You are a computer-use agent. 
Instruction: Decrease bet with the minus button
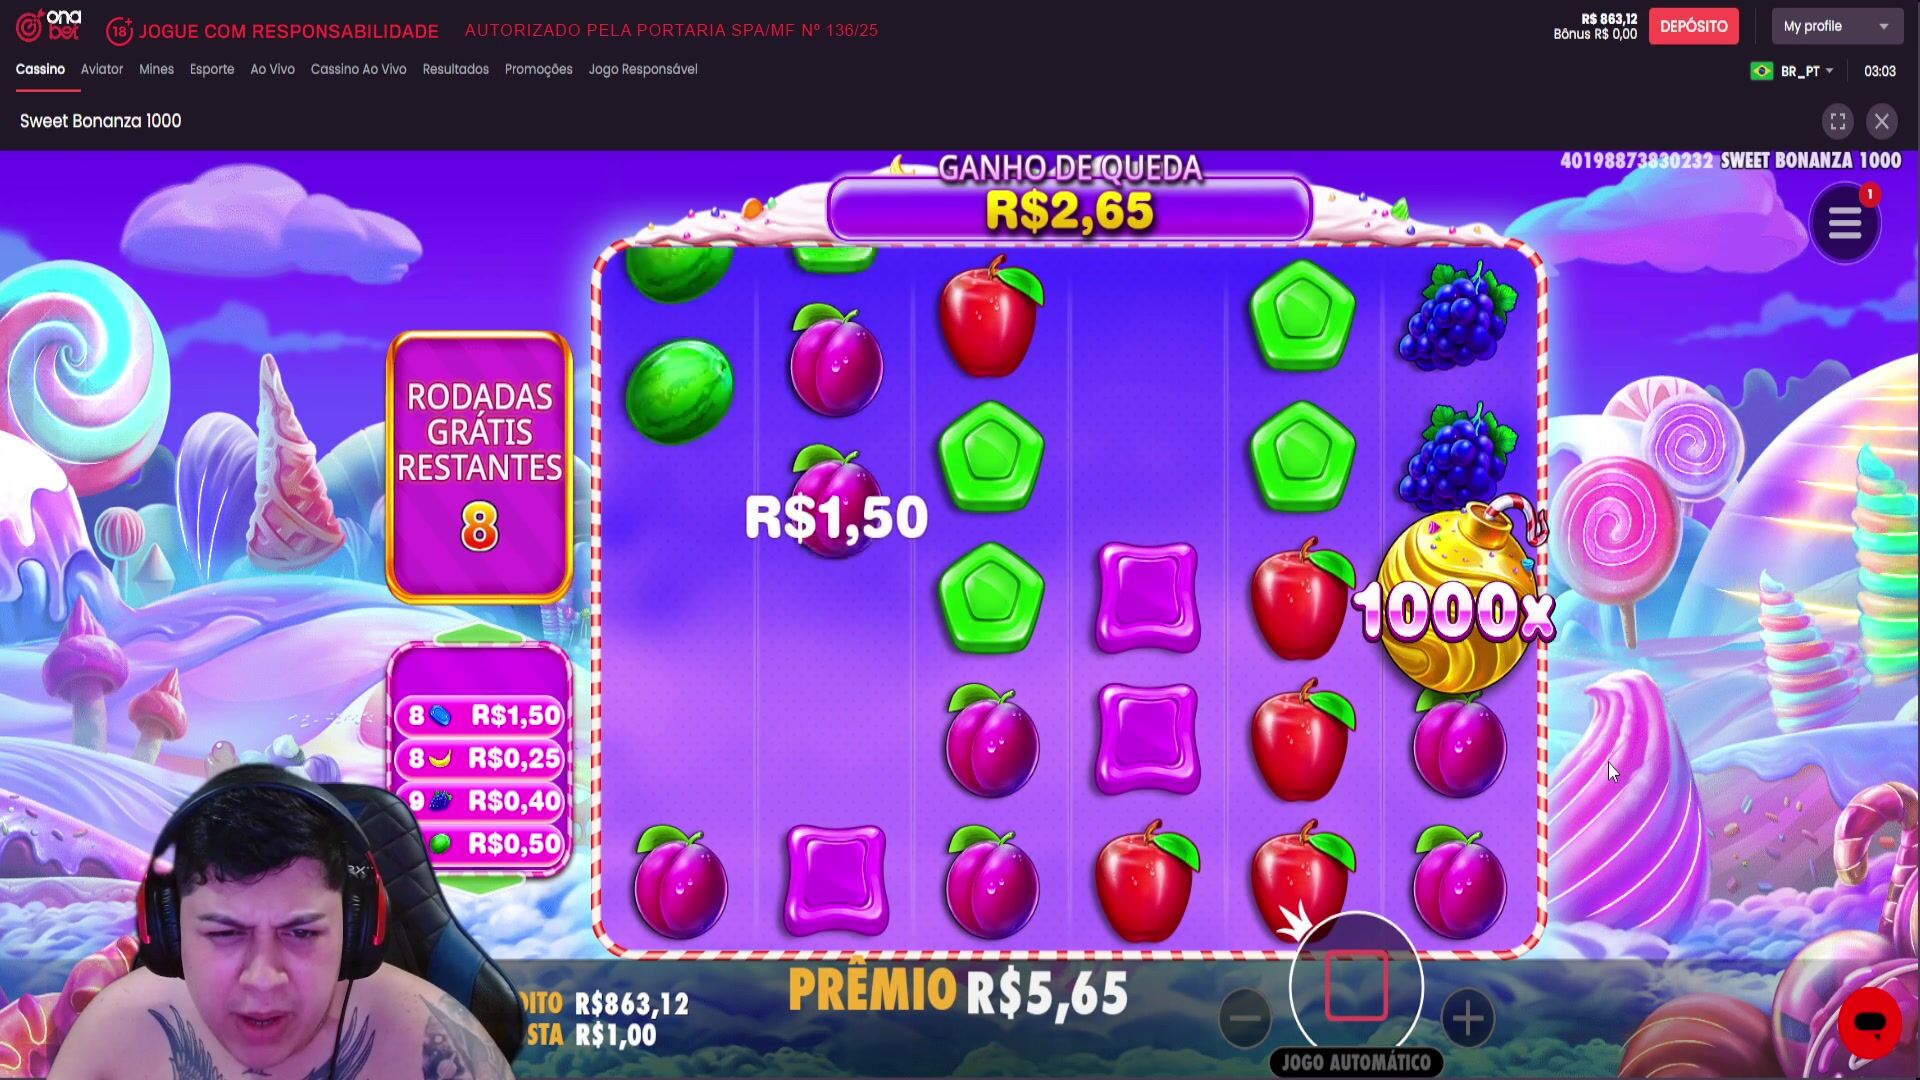click(x=1245, y=1019)
